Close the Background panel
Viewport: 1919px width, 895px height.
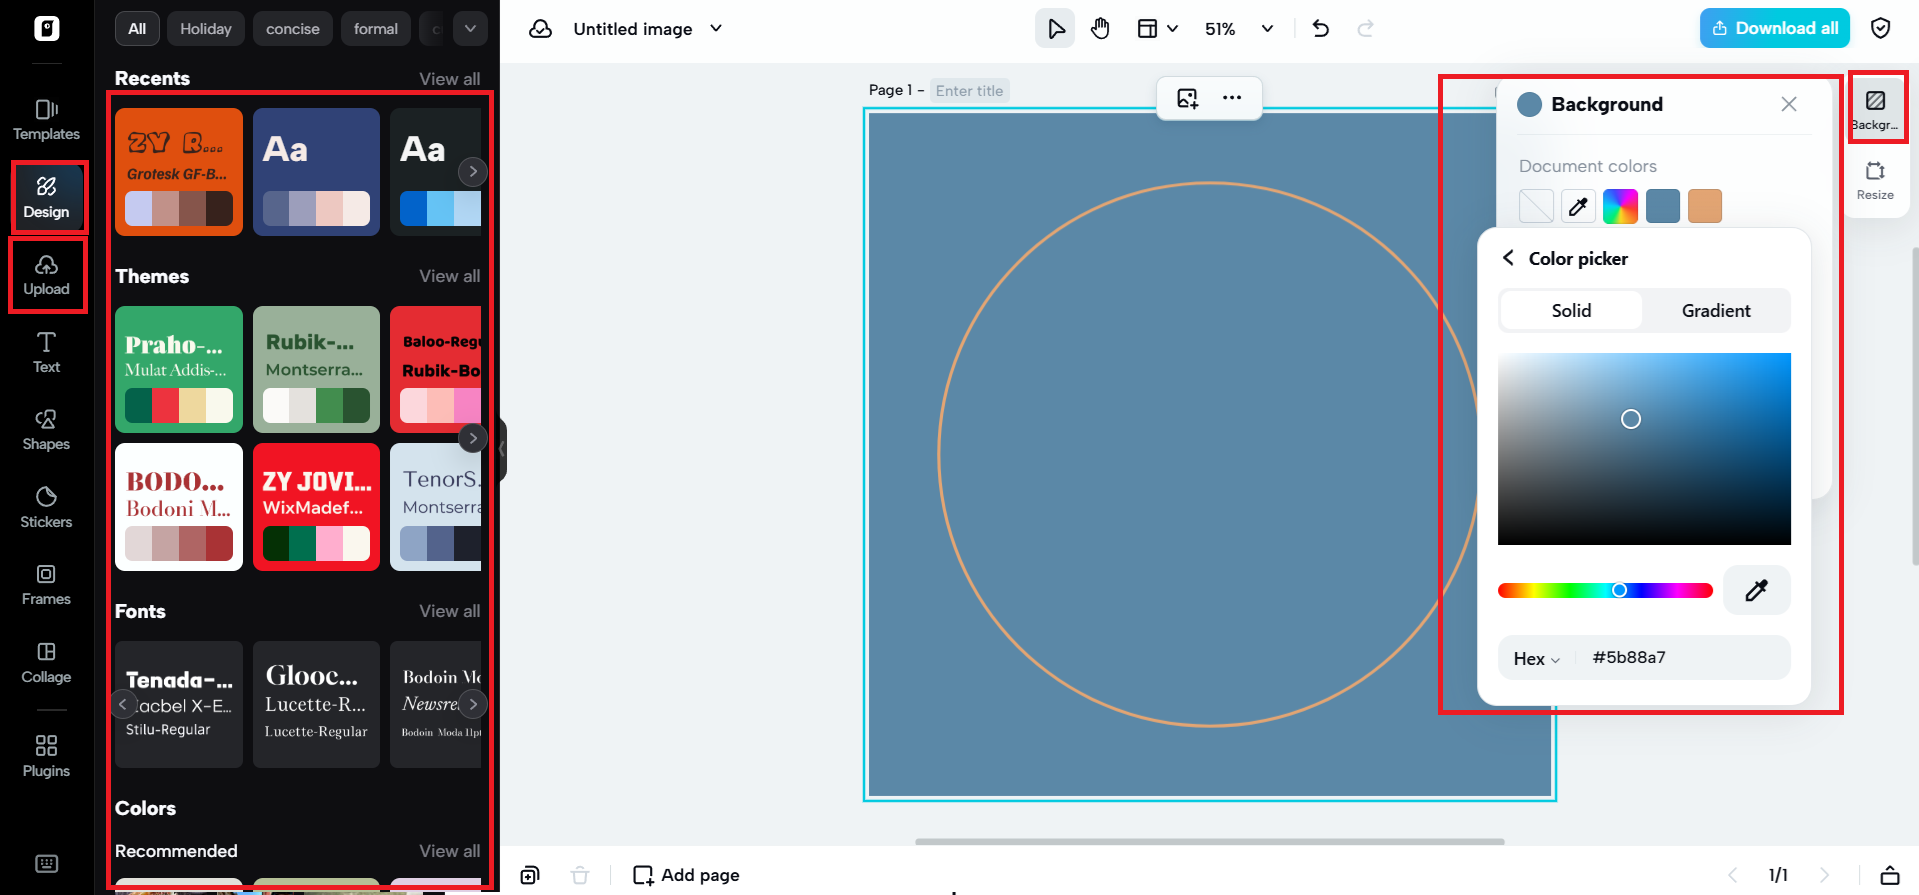tap(1789, 104)
